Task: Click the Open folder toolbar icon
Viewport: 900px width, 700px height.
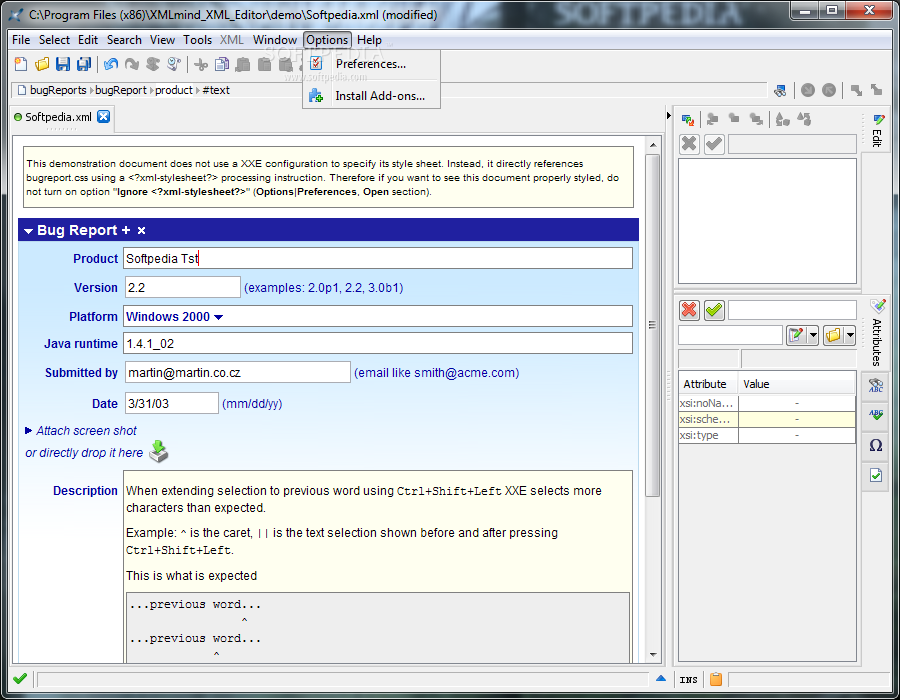Action: click(42, 64)
